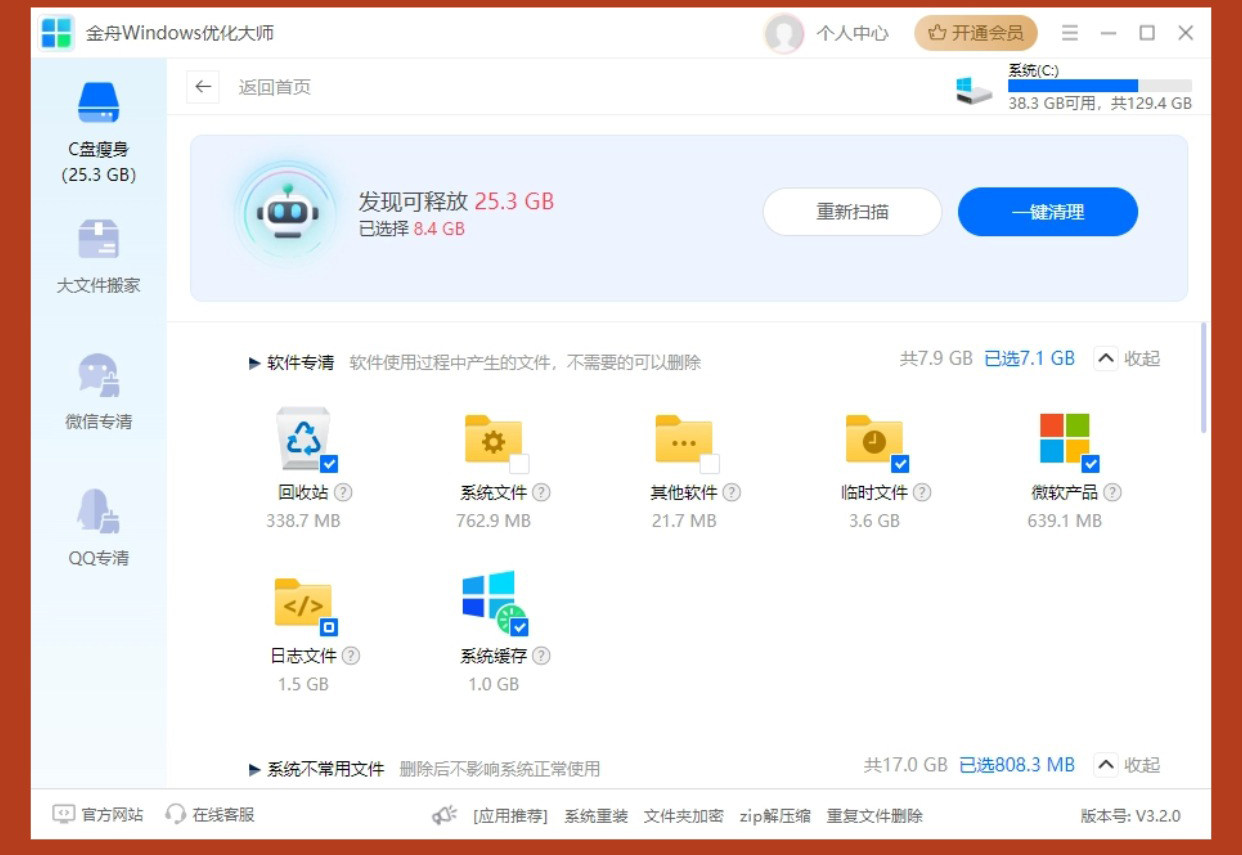Click the 系统文件 folder icon
The width and height of the screenshot is (1242, 855).
pyautogui.click(x=493, y=438)
